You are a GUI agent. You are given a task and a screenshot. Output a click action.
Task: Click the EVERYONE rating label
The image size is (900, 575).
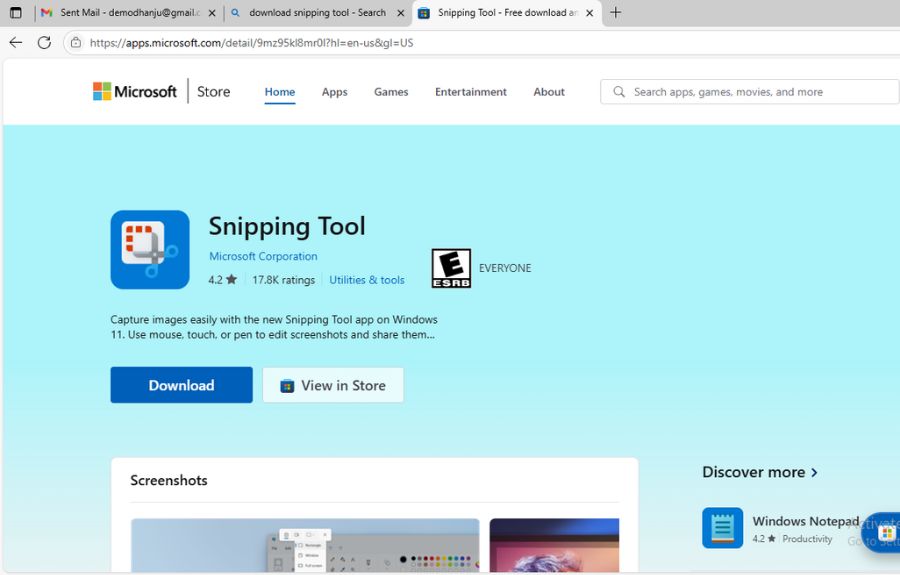[505, 268]
